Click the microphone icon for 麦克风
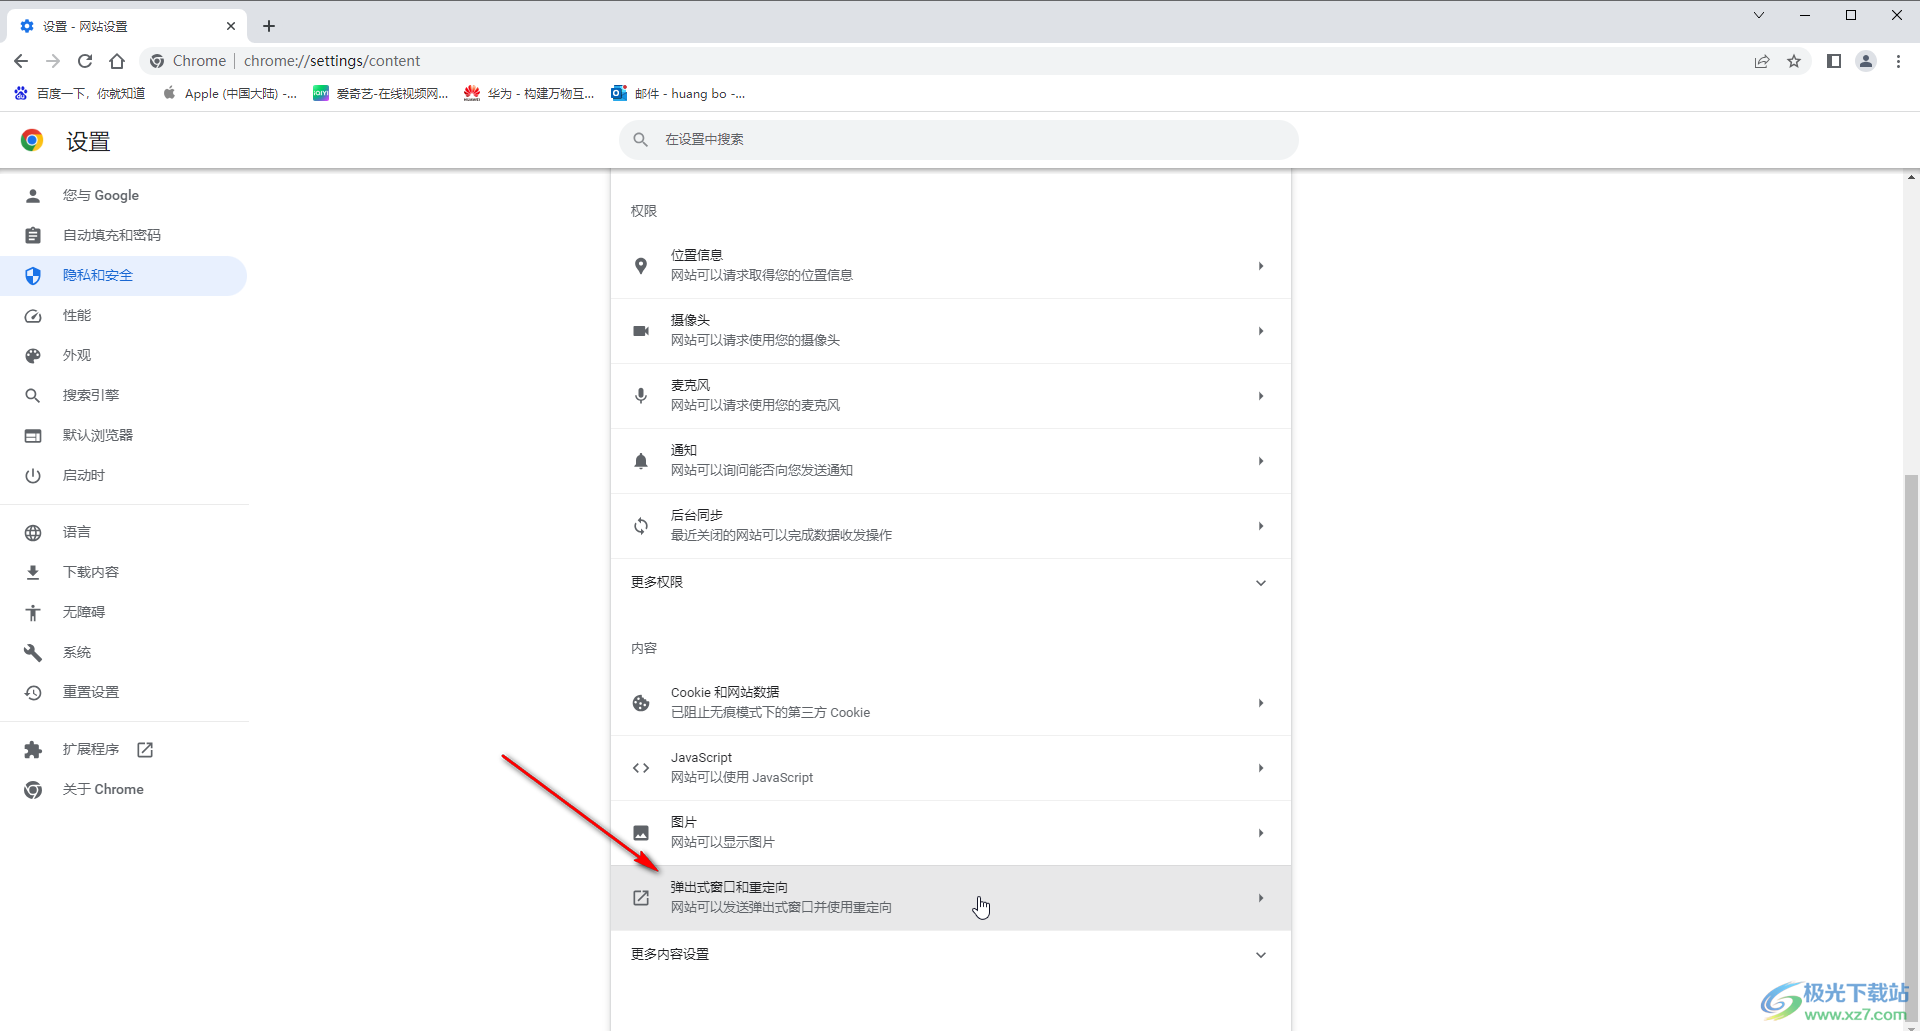Screen dimensions: 1920x1031 tap(641, 396)
